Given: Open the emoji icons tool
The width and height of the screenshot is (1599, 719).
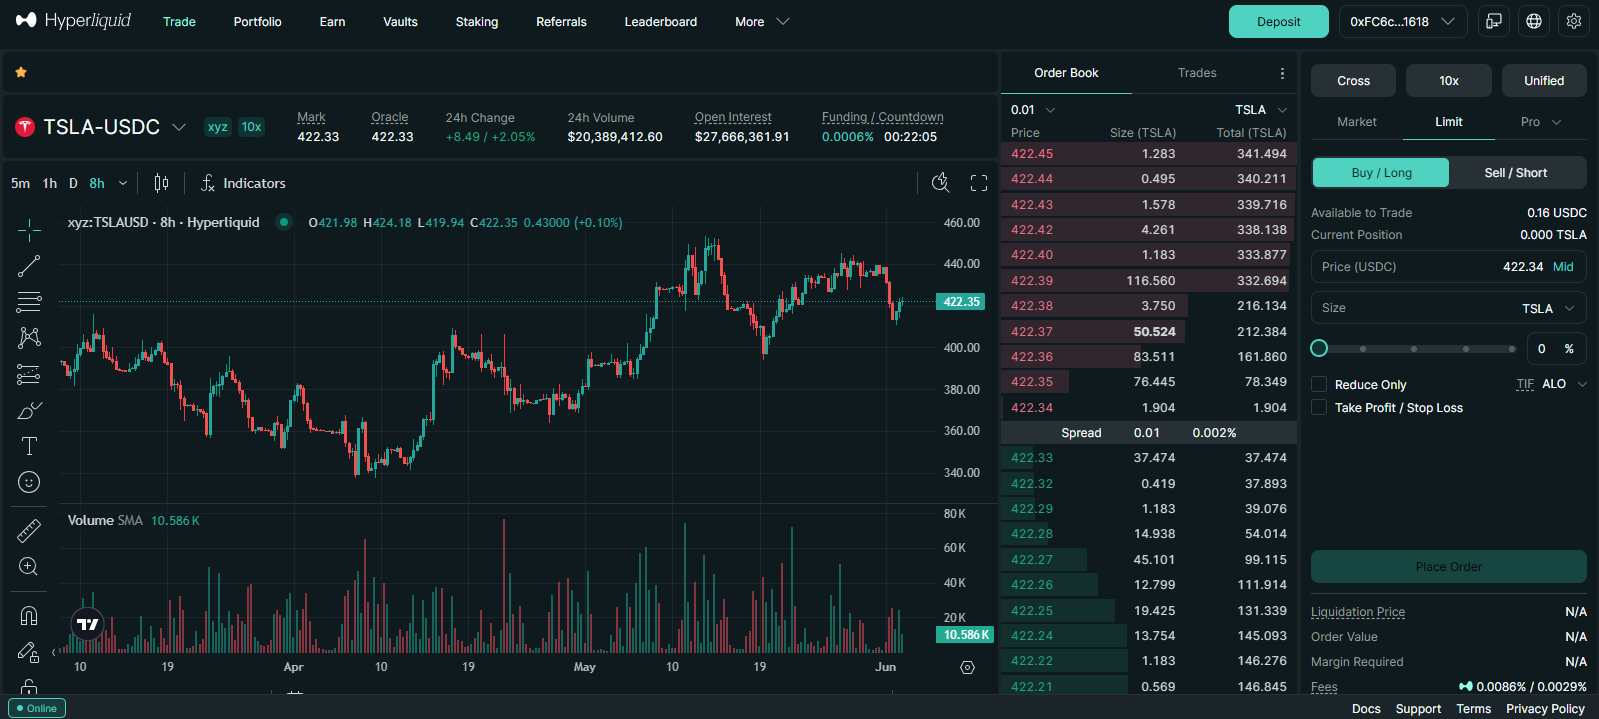Looking at the screenshot, I should 29,482.
